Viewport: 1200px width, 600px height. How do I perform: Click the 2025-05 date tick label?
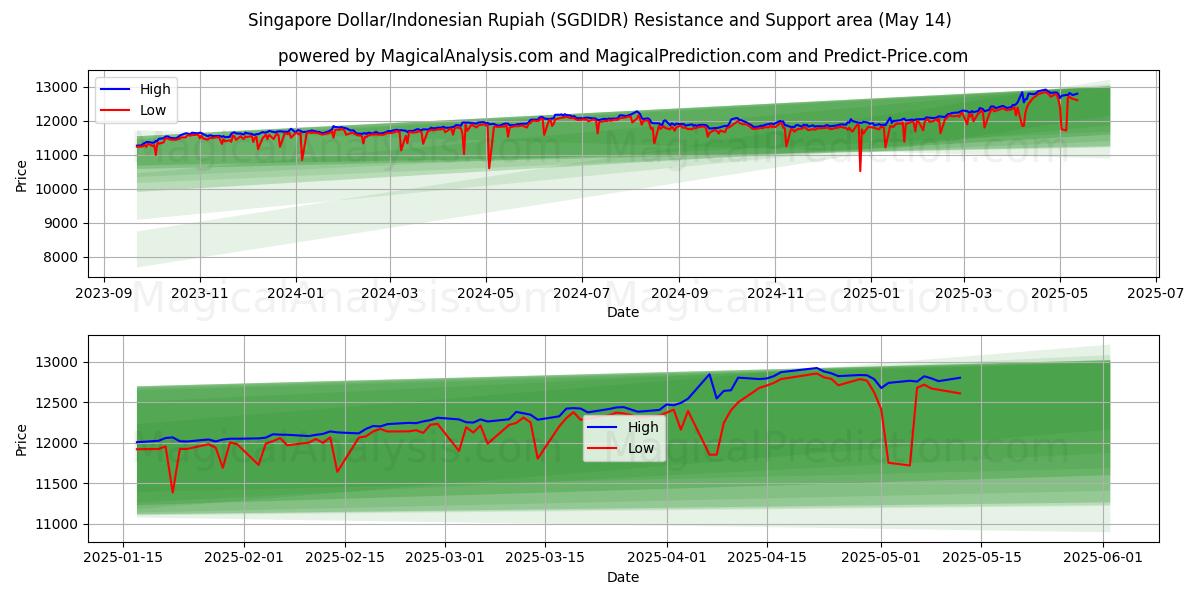[1060, 294]
